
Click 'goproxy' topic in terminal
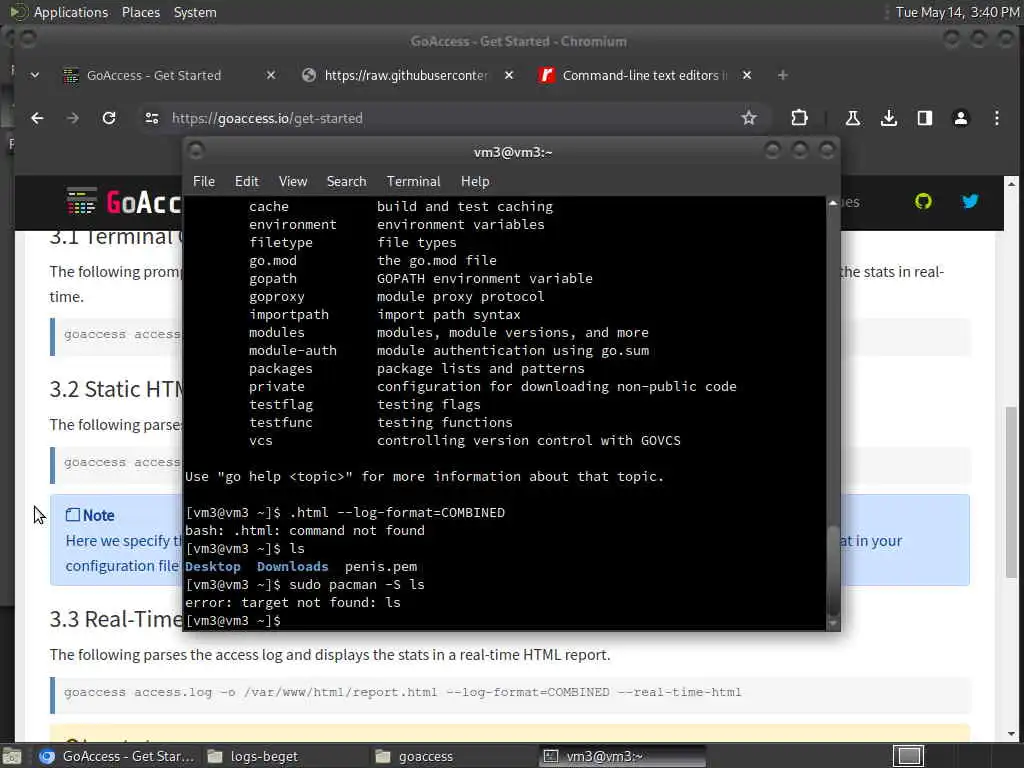(277, 296)
